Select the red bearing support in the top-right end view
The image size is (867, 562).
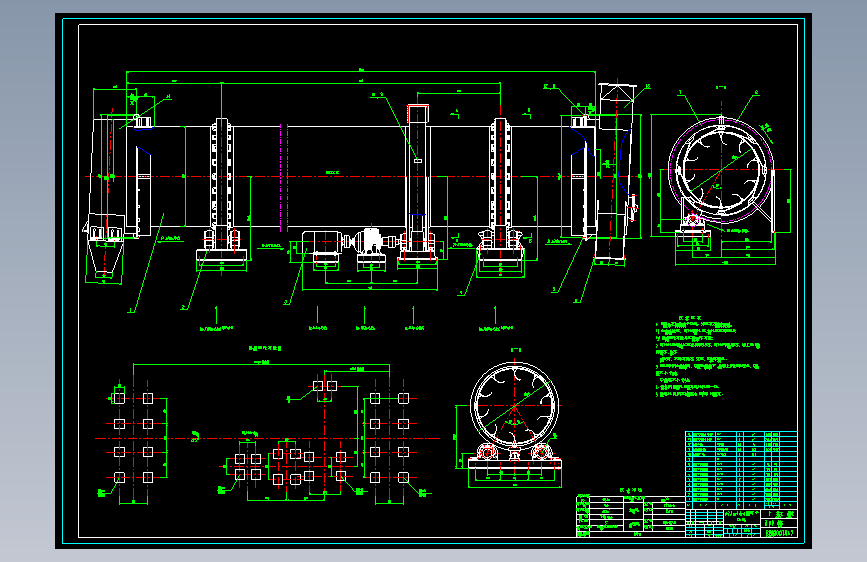point(692,222)
